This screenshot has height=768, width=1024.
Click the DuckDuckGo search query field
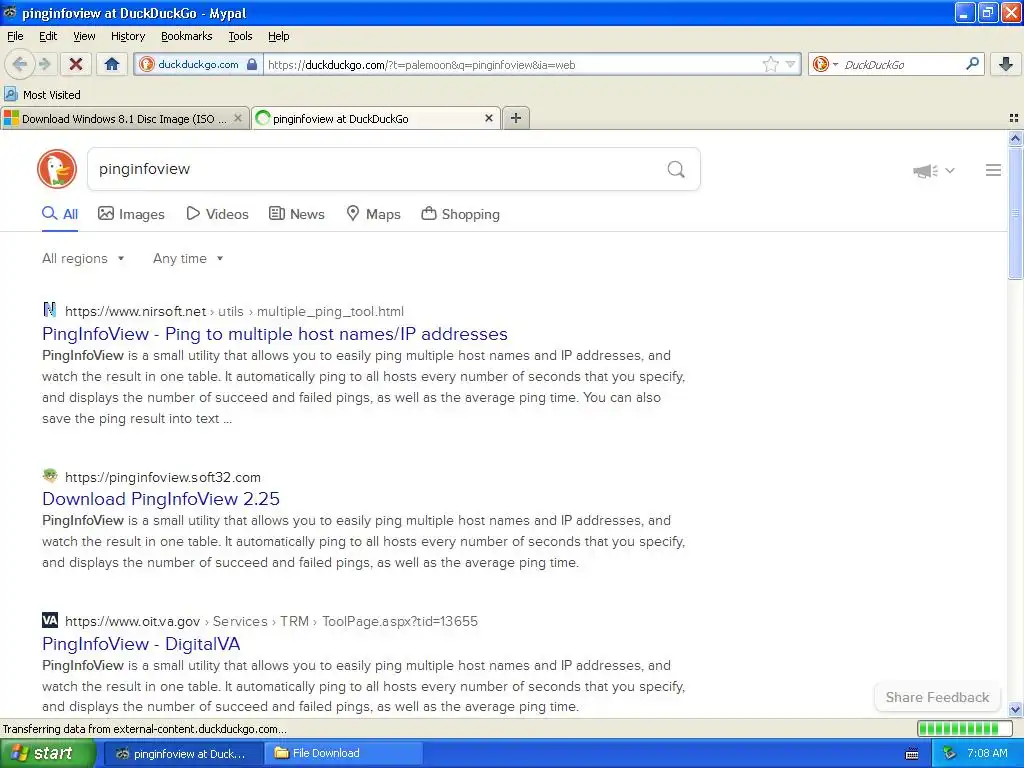pyautogui.click(x=376, y=169)
